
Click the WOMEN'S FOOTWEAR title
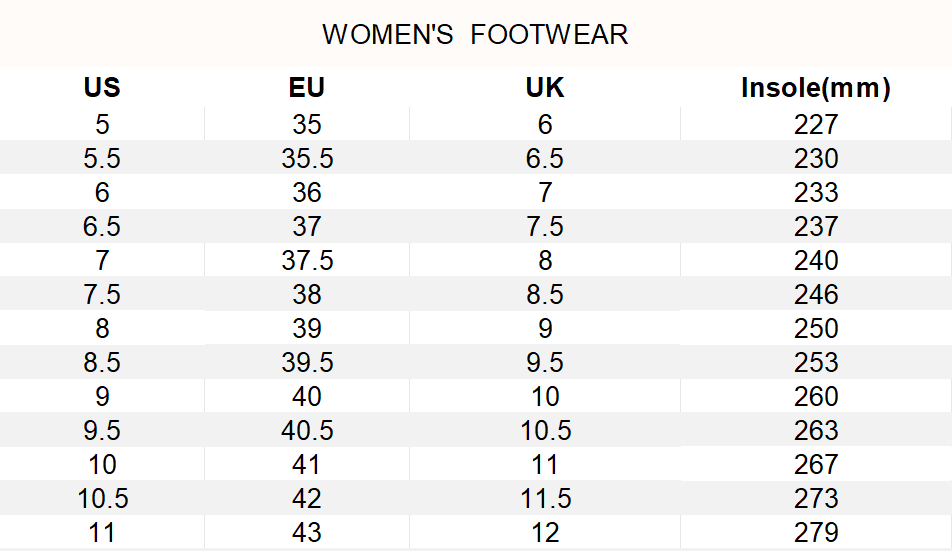475,35
